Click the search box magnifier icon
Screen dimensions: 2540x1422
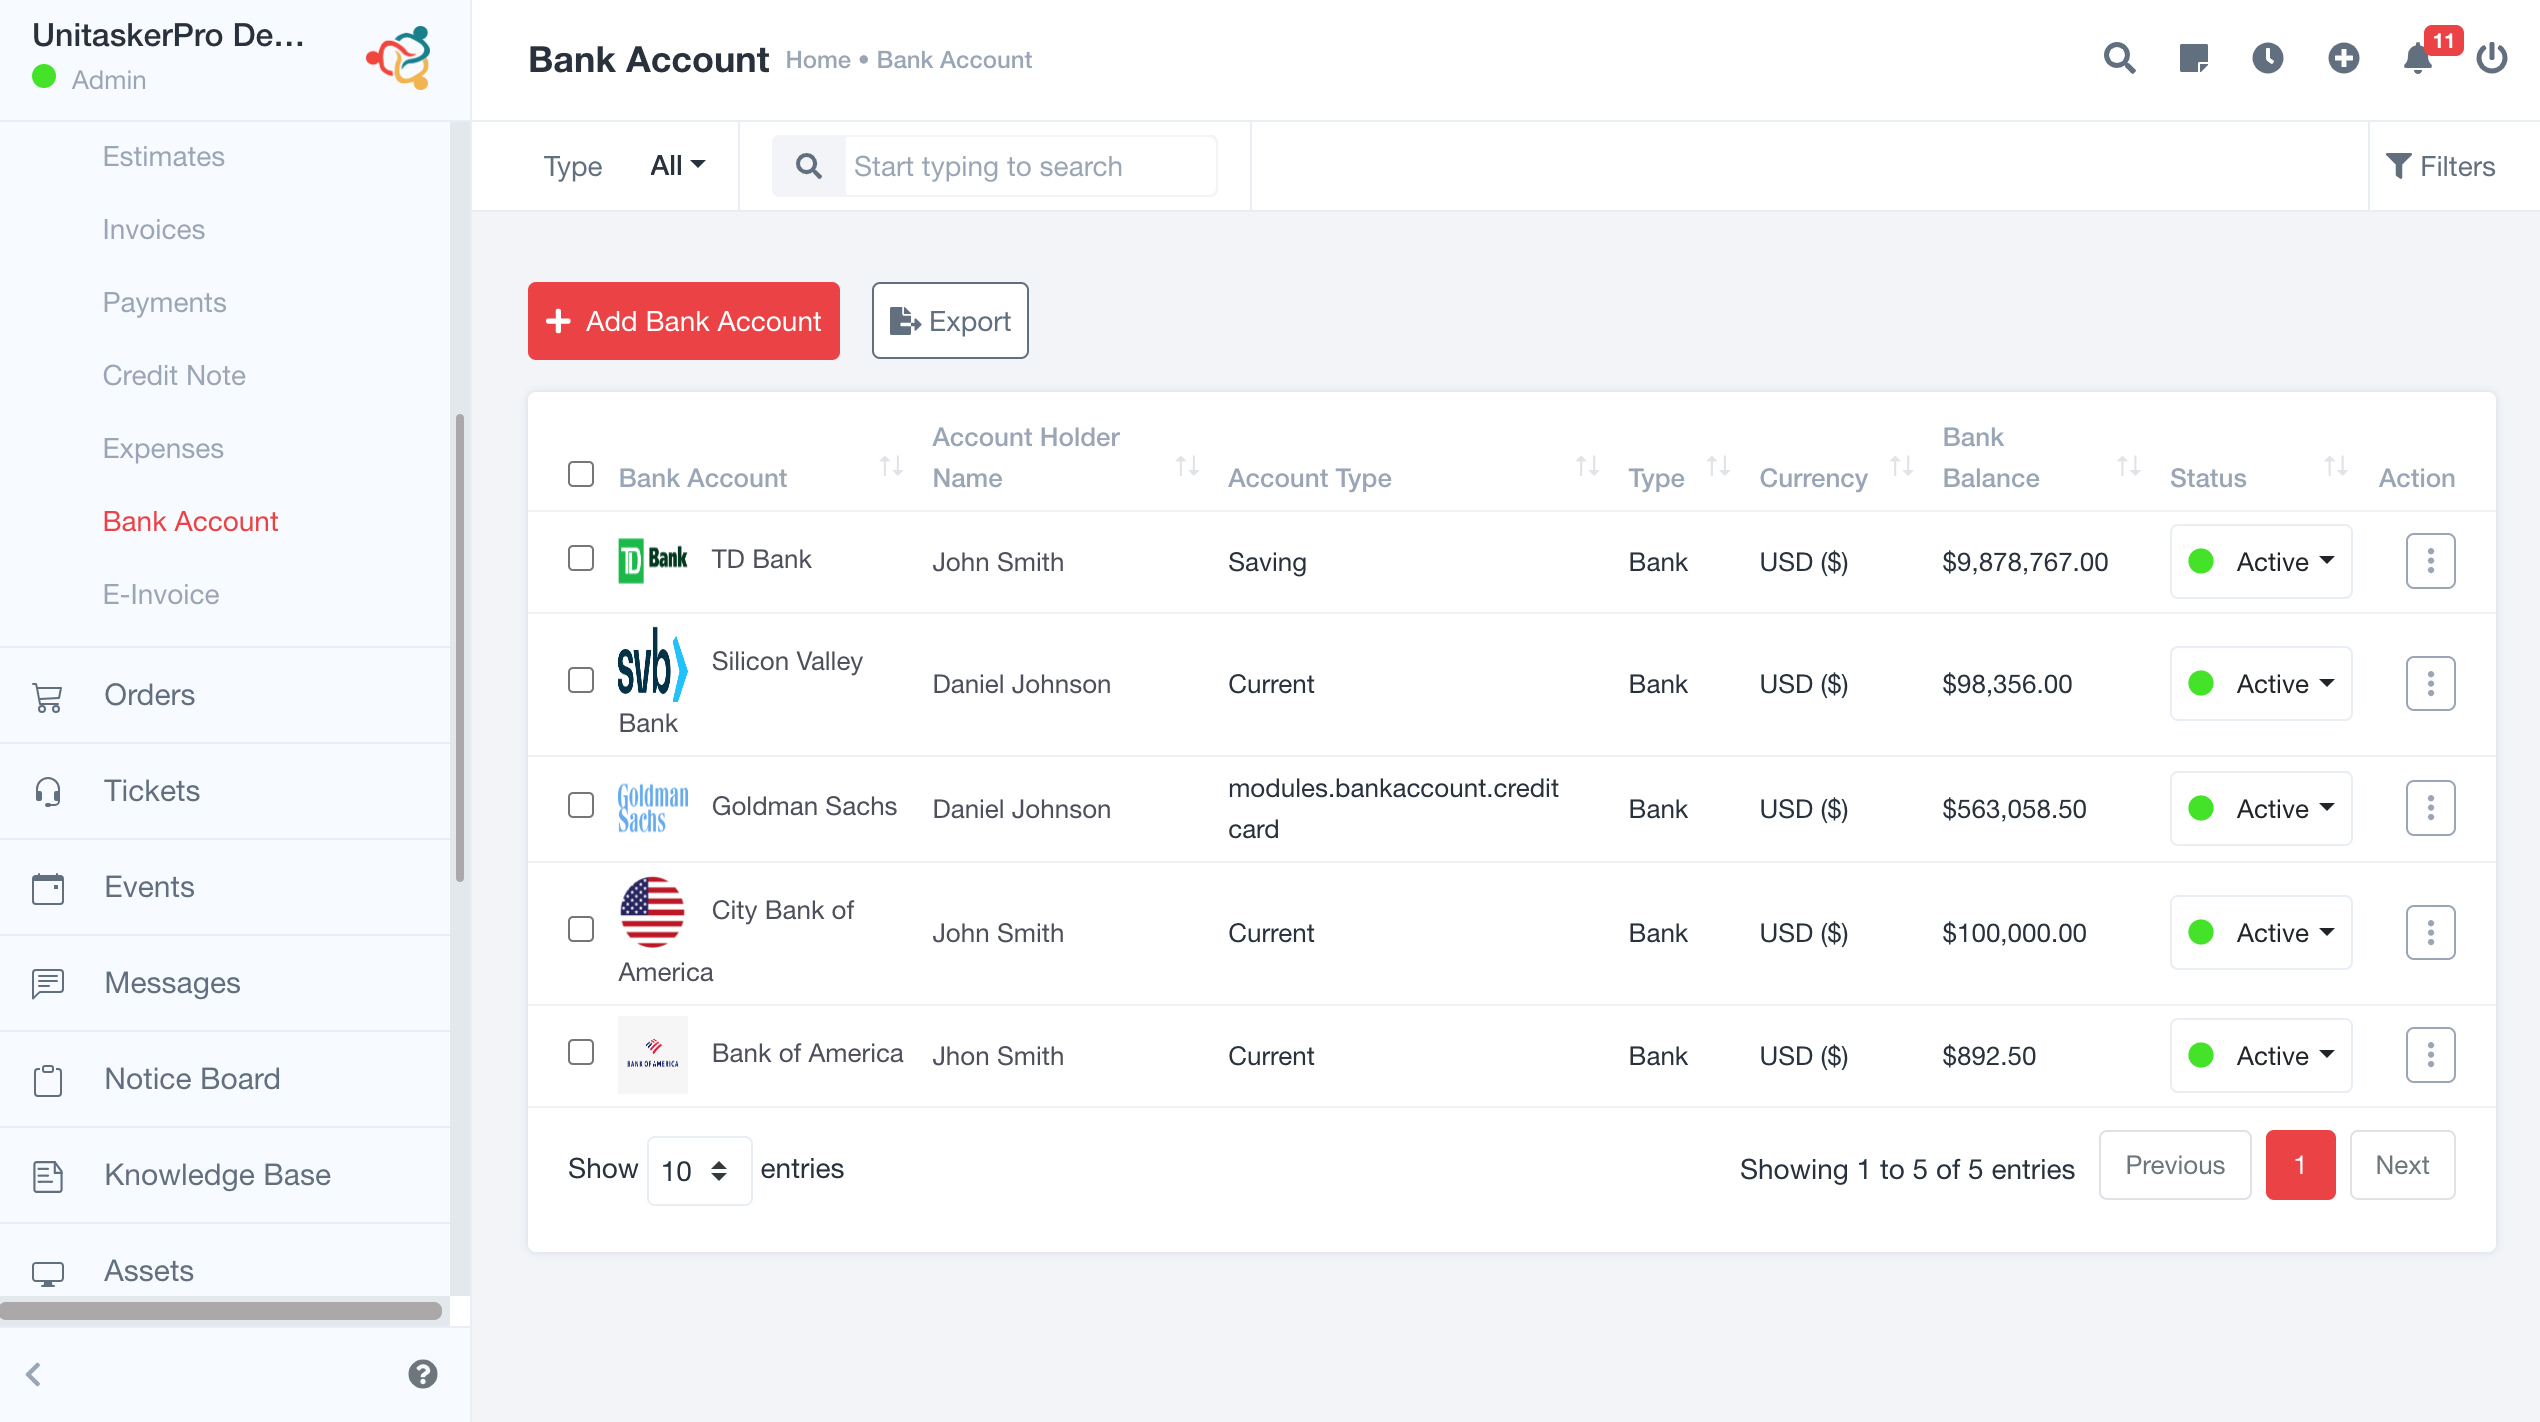tap(809, 166)
